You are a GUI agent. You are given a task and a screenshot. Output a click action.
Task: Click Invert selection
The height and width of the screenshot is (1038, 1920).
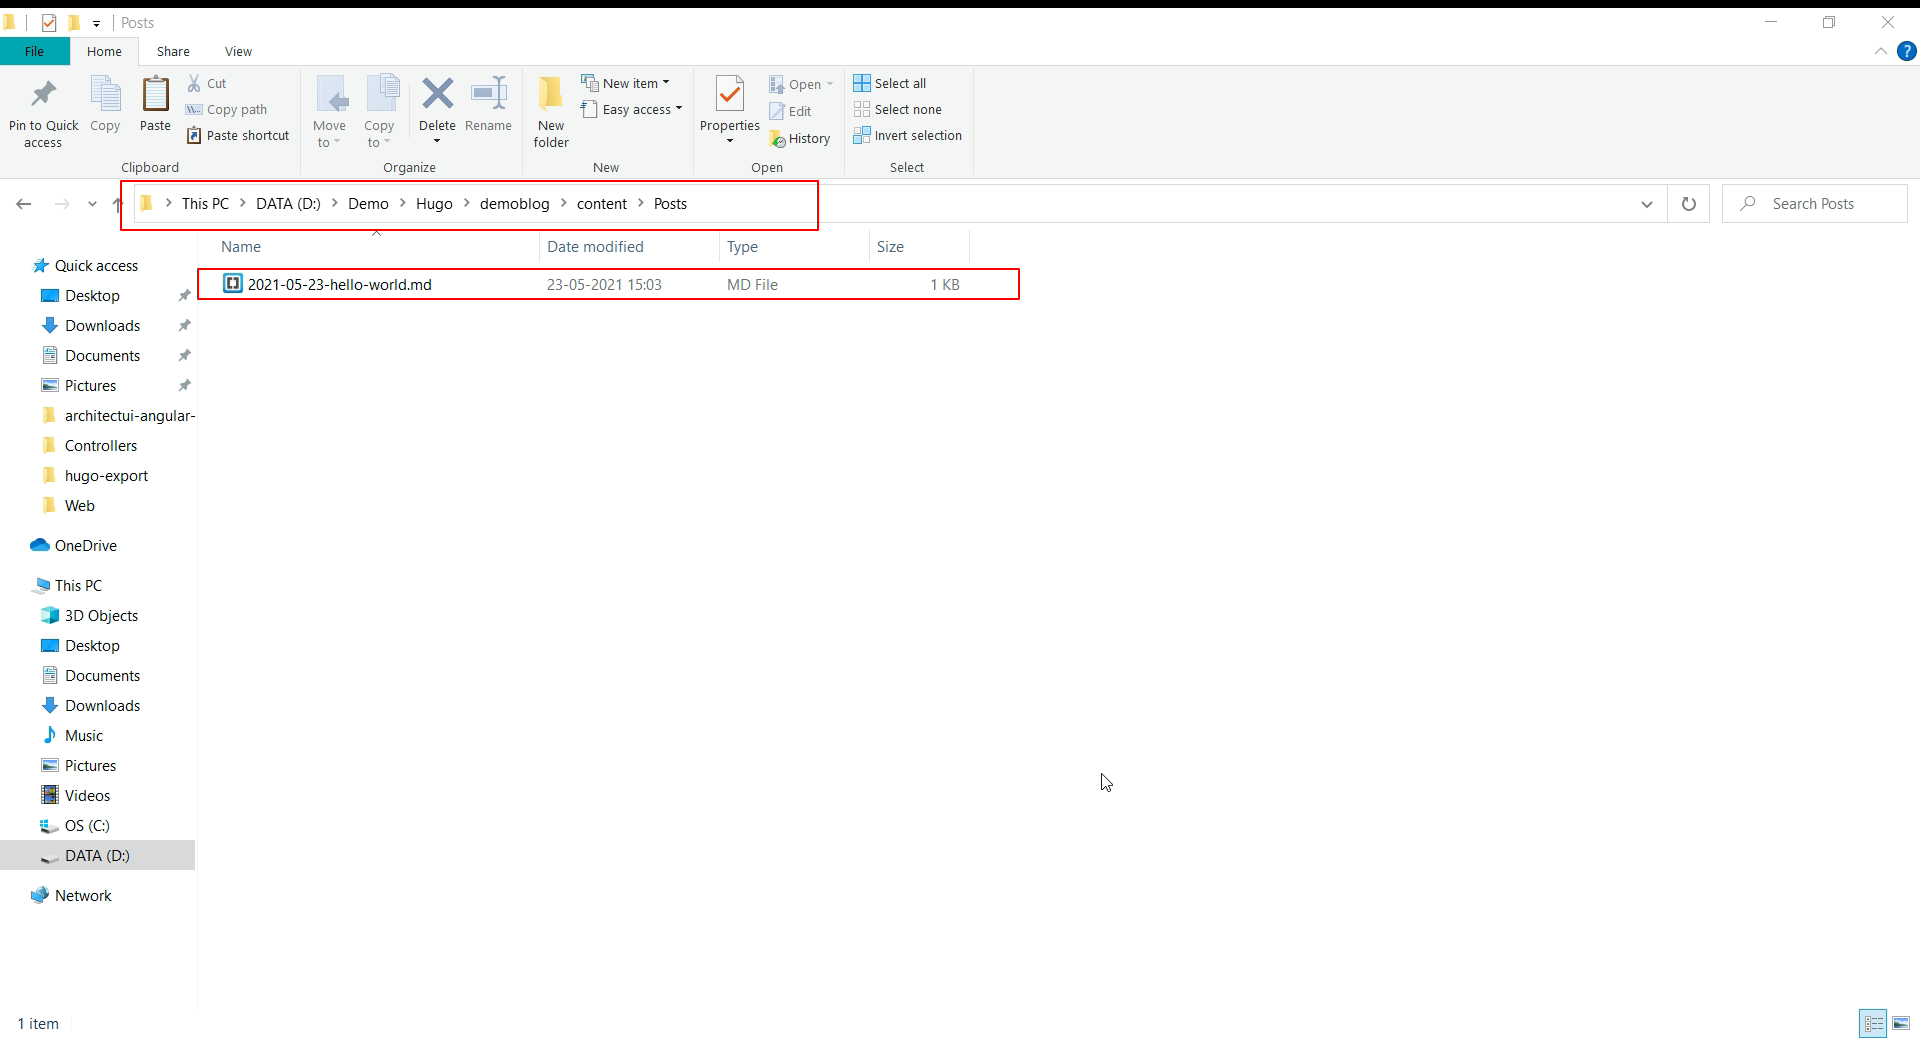click(x=908, y=135)
